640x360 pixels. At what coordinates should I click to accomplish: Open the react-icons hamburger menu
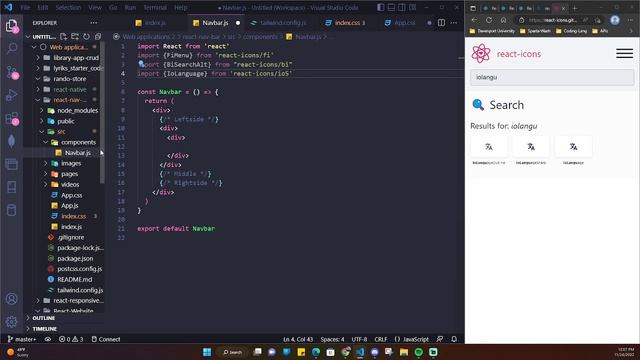624,53
